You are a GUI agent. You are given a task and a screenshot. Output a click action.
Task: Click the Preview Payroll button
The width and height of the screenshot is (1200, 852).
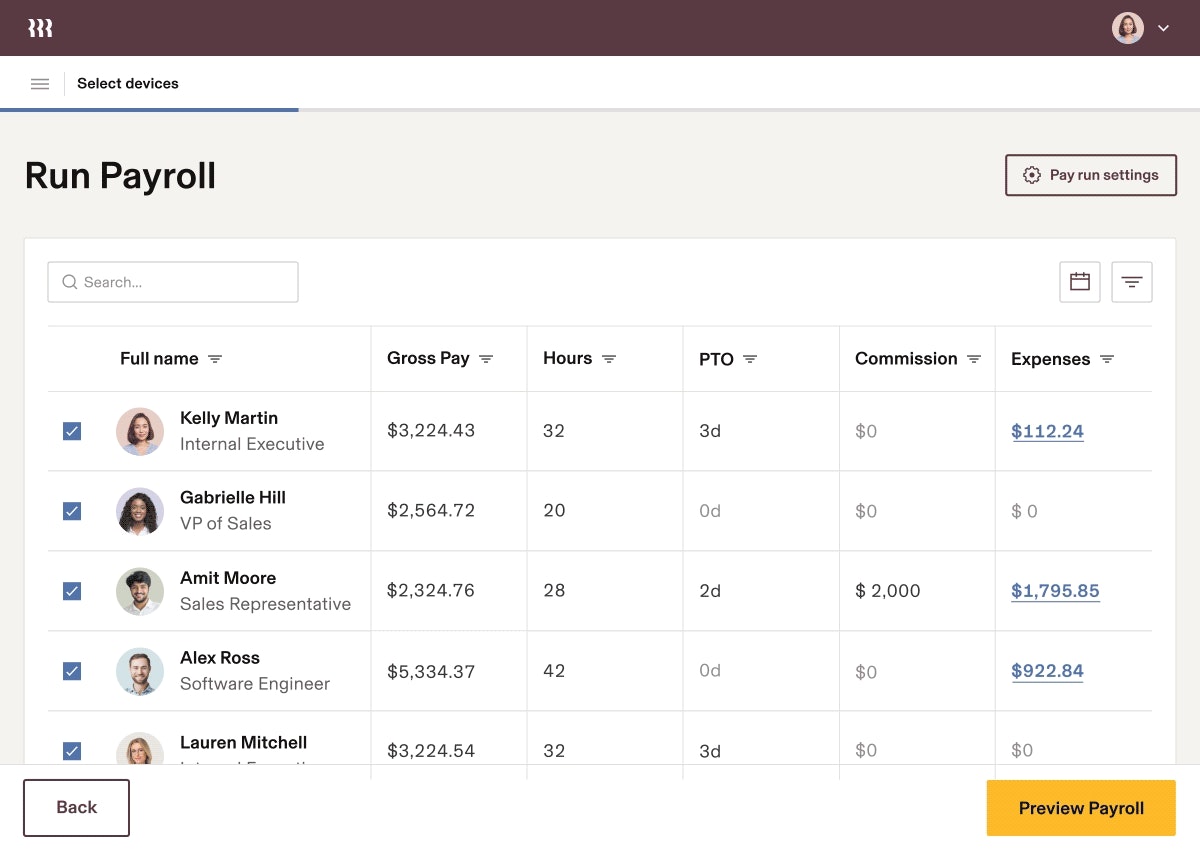point(1081,808)
